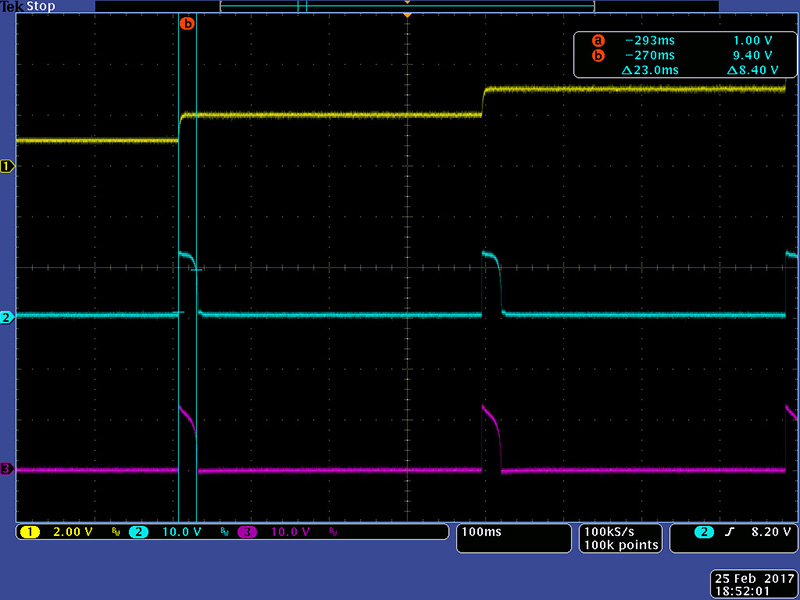Click the Δ23.0ms cursor delta time value
The width and height of the screenshot is (800, 600).
tap(648, 70)
